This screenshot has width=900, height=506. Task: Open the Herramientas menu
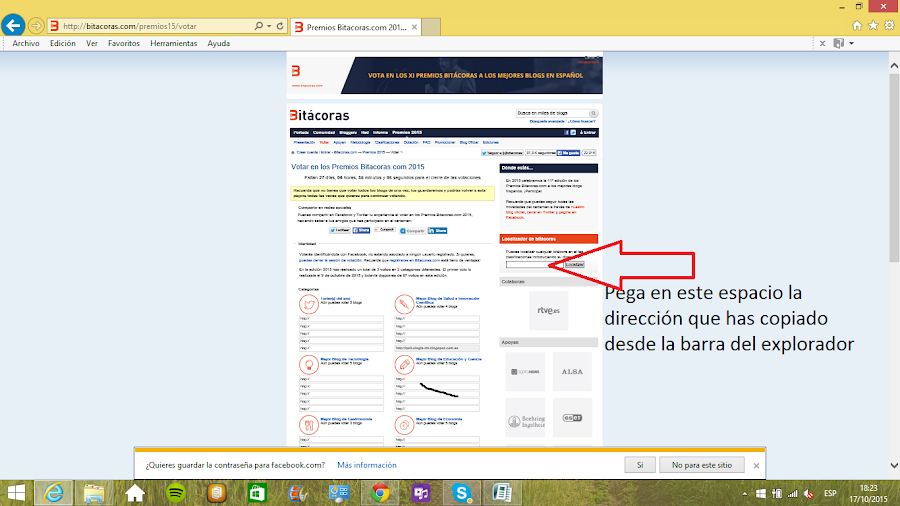click(173, 43)
